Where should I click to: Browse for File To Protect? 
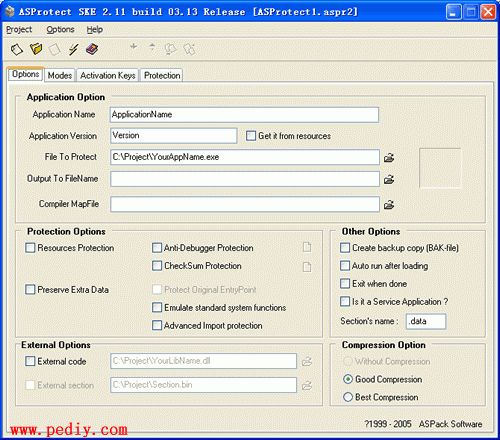[389, 157]
